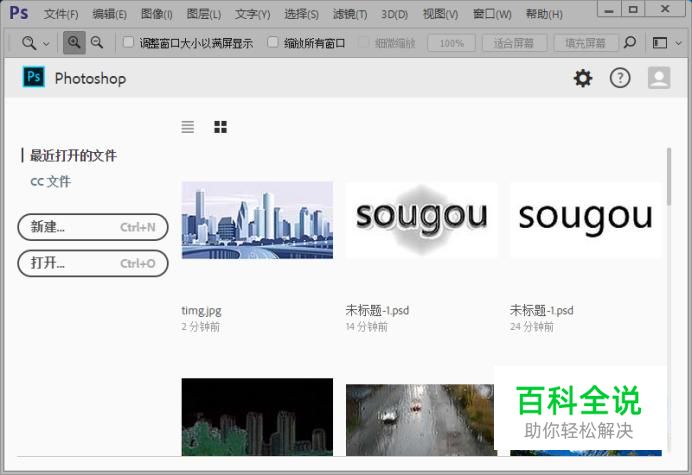Select the zoom out magnifier option
Screen dimensions: 692x475
pyautogui.click(x=97, y=42)
